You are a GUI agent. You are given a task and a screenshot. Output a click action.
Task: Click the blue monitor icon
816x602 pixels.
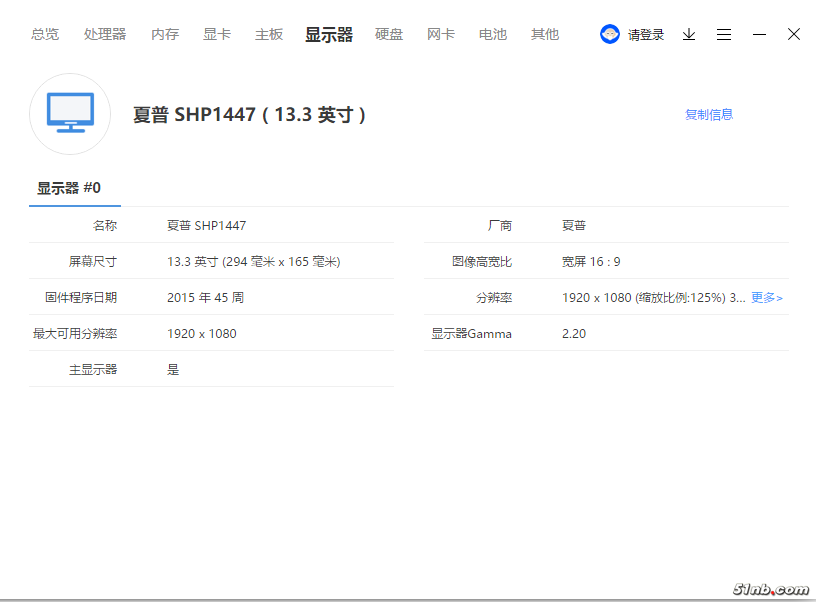coord(70,113)
